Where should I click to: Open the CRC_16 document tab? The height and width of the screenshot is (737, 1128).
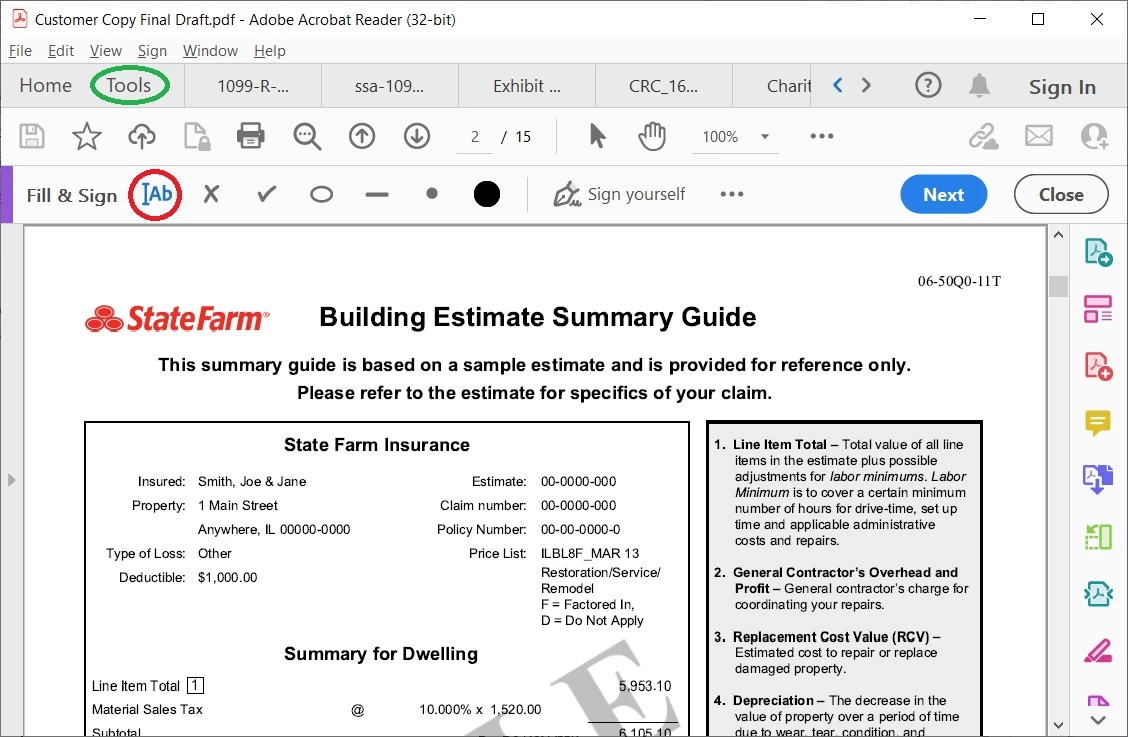pos(663,86)
